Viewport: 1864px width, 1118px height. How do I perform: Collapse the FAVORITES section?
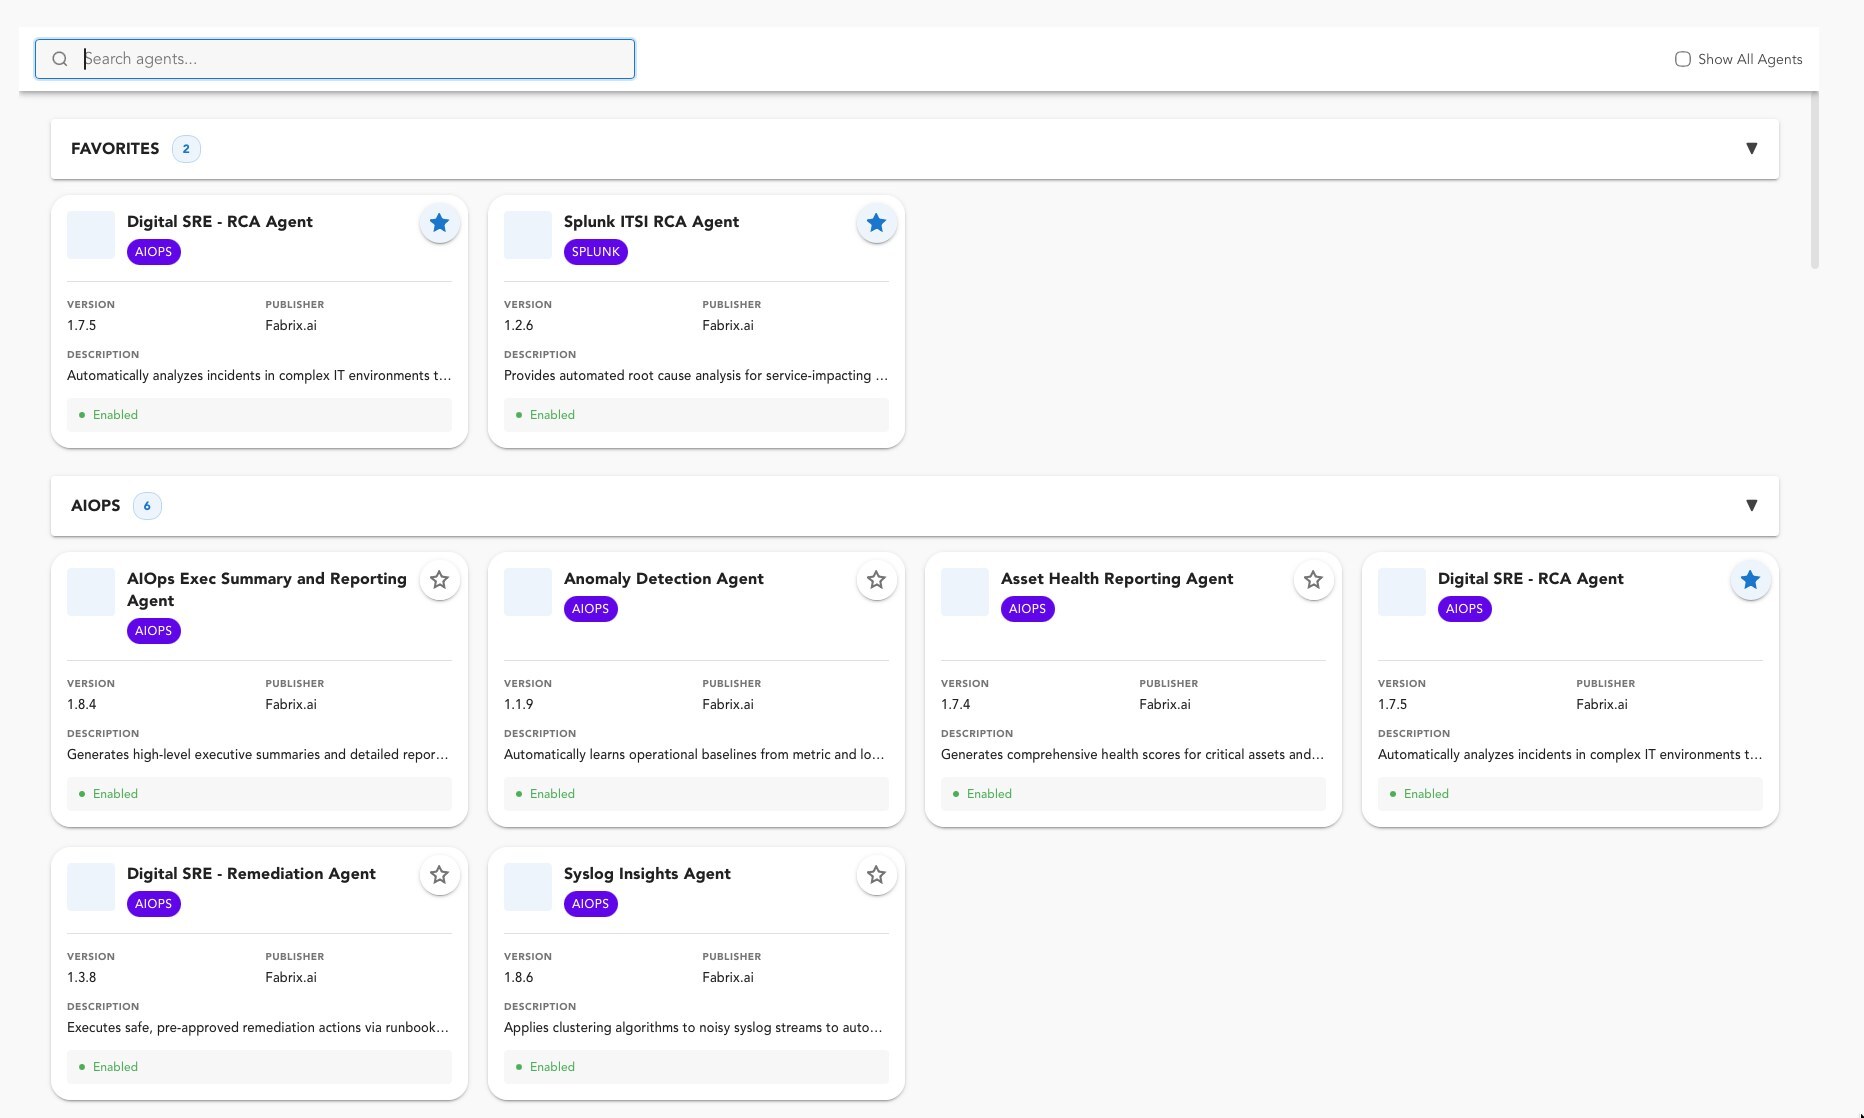pyautogui.click(x=1752, y=148)
